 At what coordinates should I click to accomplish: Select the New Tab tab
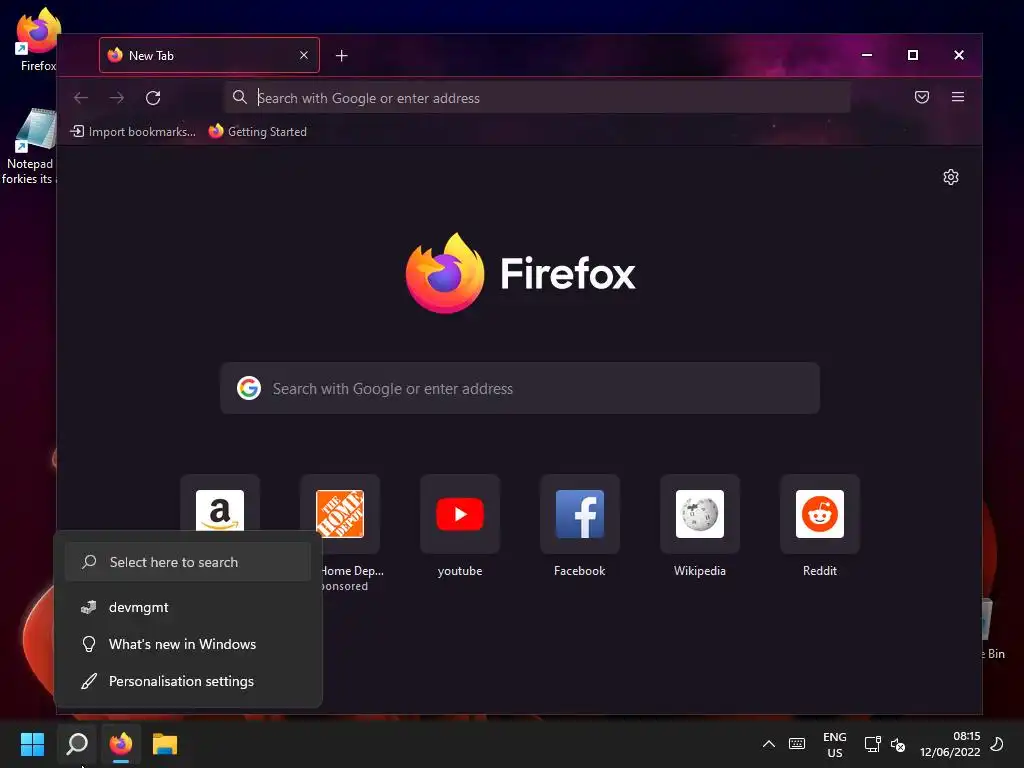209,56
